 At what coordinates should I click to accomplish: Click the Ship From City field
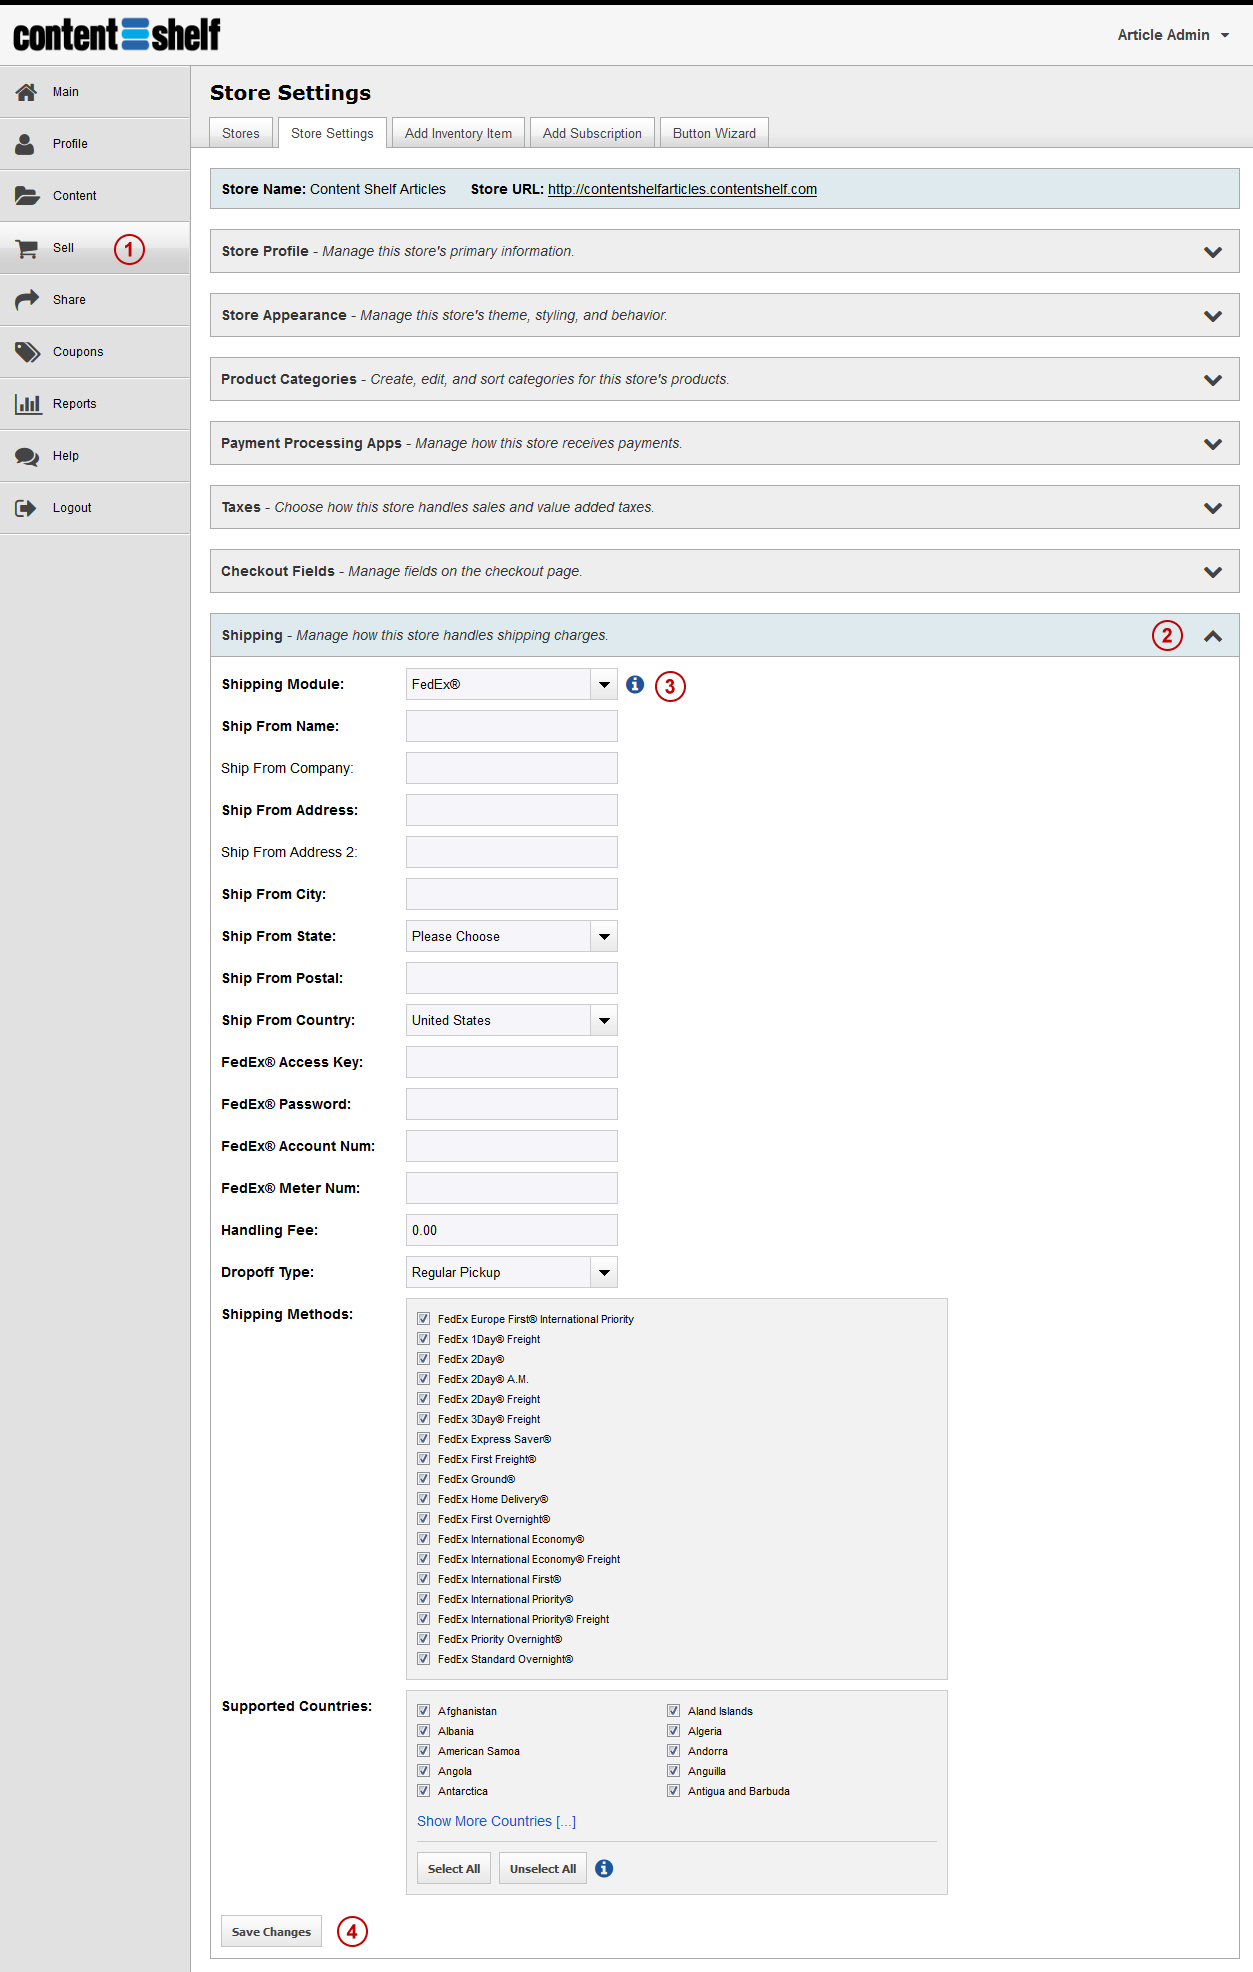511,894
